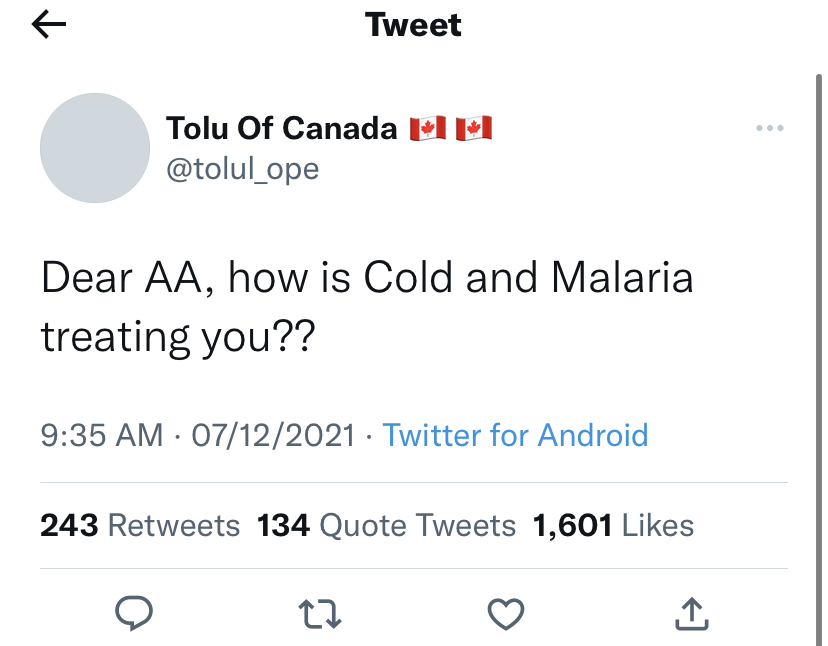Click the tweet text about Cold and Malaria
This screenshot has height=646, width=828.
pos(366,307)
